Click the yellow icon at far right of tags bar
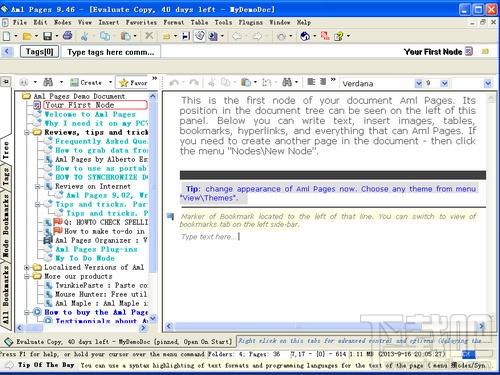The image size is (500, 375). click(x=485, y=52)
